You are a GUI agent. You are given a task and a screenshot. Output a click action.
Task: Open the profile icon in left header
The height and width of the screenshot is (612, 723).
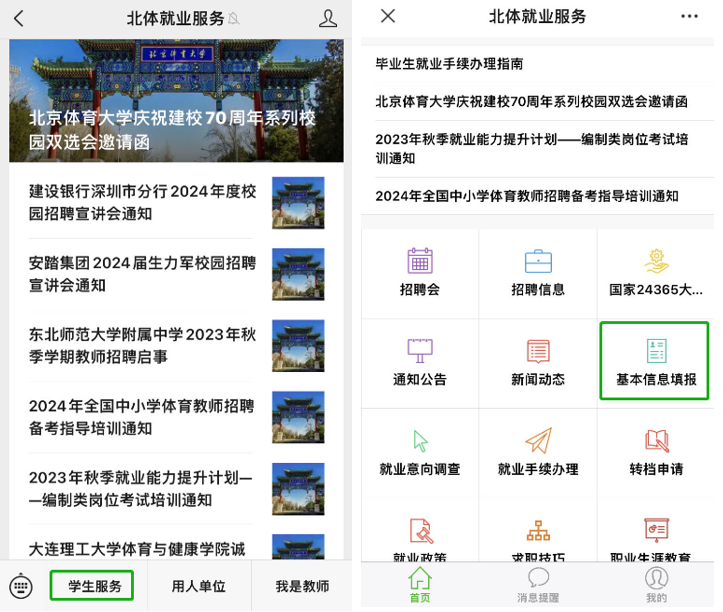328,18
